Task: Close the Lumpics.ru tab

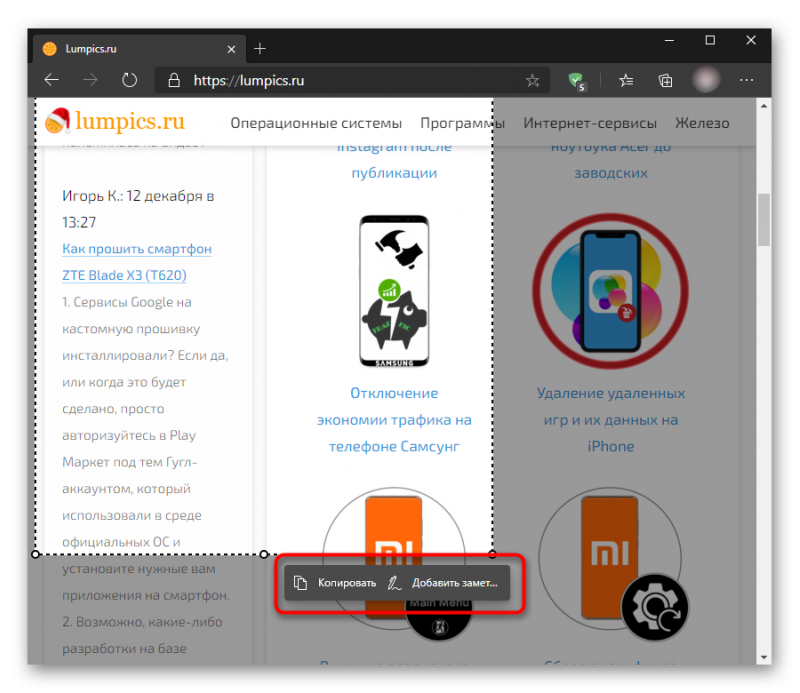Action: pos(231,49)
